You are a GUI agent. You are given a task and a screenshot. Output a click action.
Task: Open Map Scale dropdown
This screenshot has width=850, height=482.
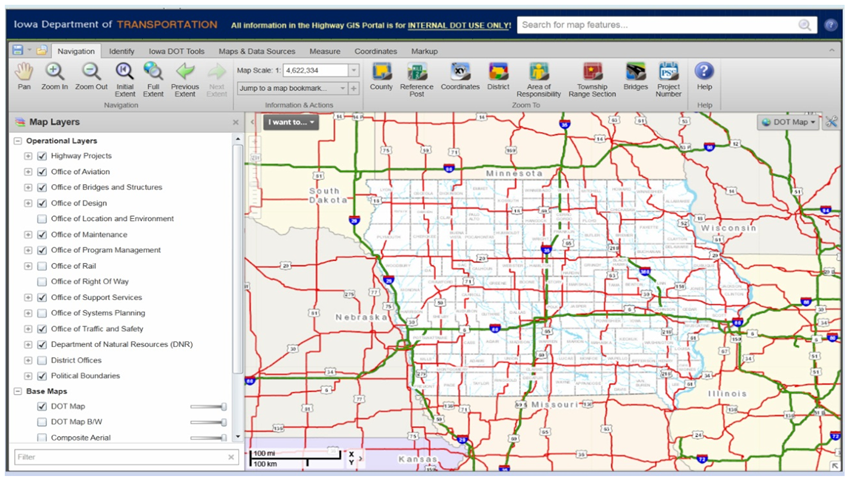tap(354, 70)
